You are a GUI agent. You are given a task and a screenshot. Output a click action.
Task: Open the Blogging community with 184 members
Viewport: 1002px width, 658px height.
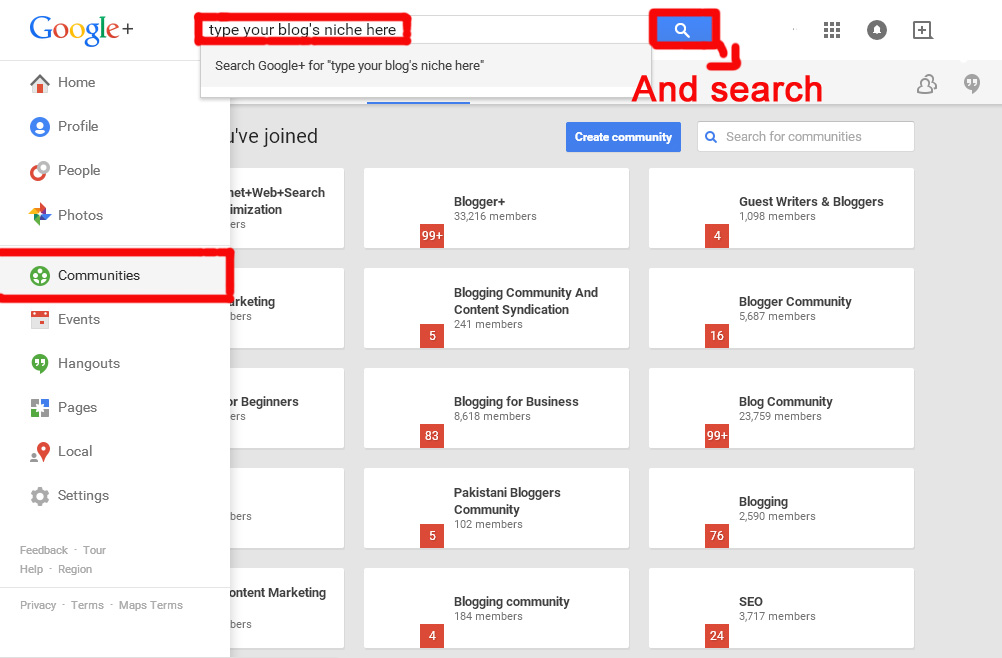click(497, 608)
